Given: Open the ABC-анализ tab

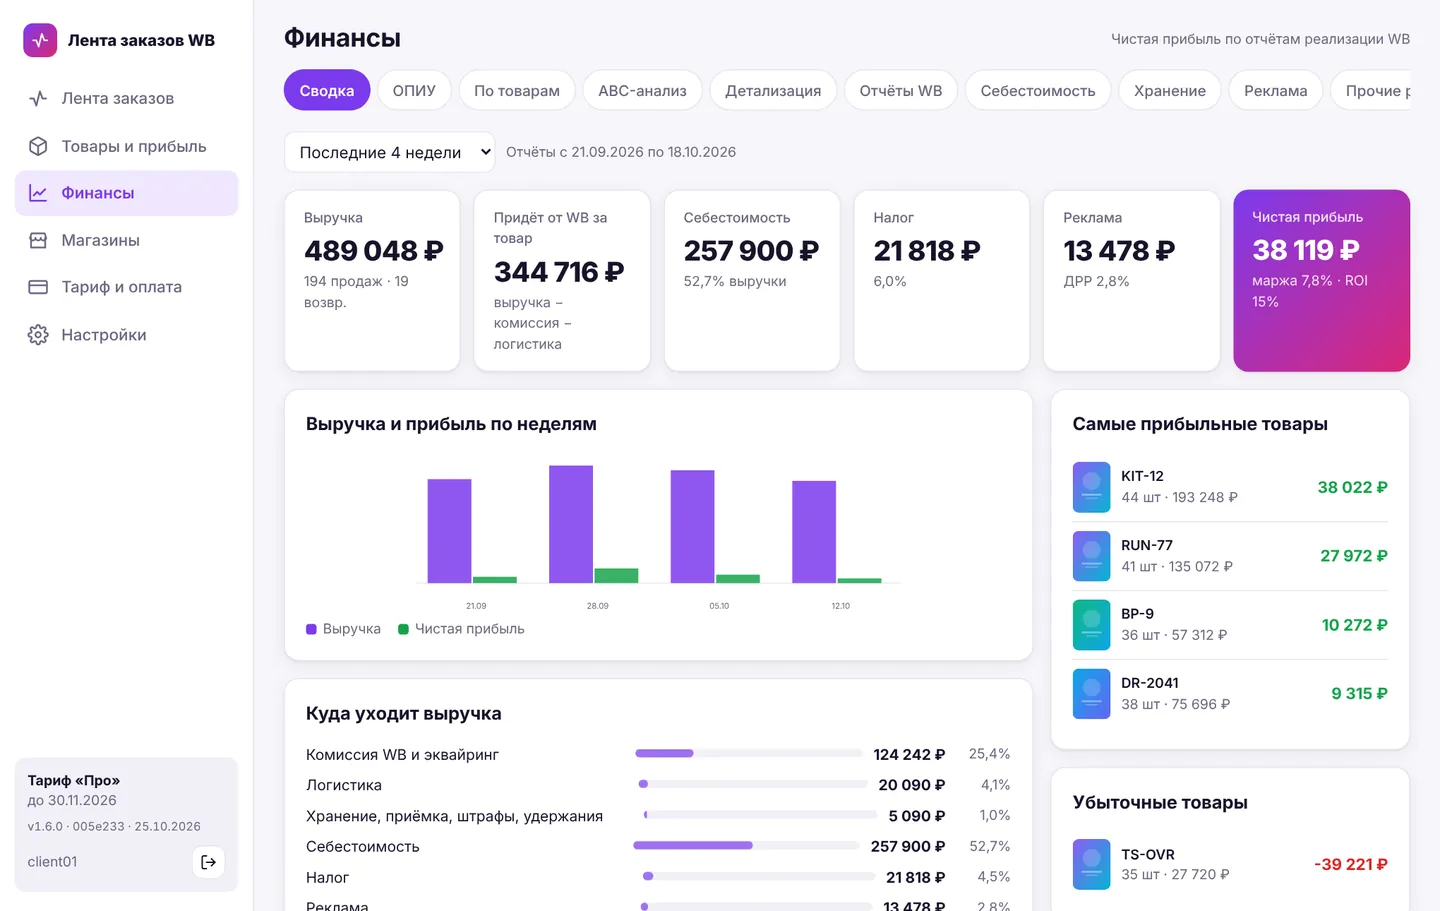Looking at the screenshot, I should 642,90.
